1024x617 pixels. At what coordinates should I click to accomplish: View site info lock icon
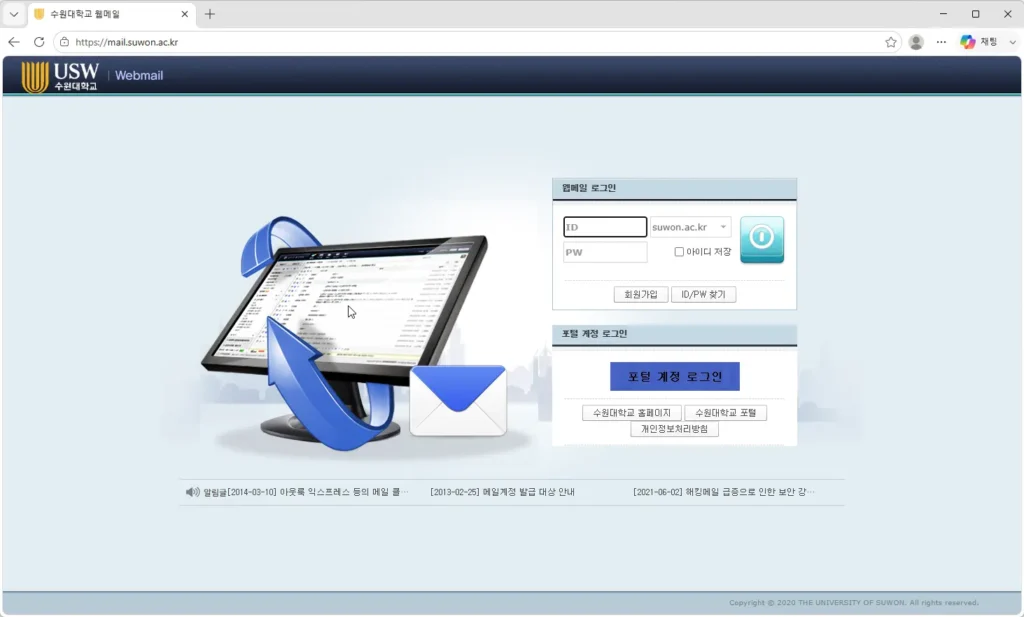point(64,42)
